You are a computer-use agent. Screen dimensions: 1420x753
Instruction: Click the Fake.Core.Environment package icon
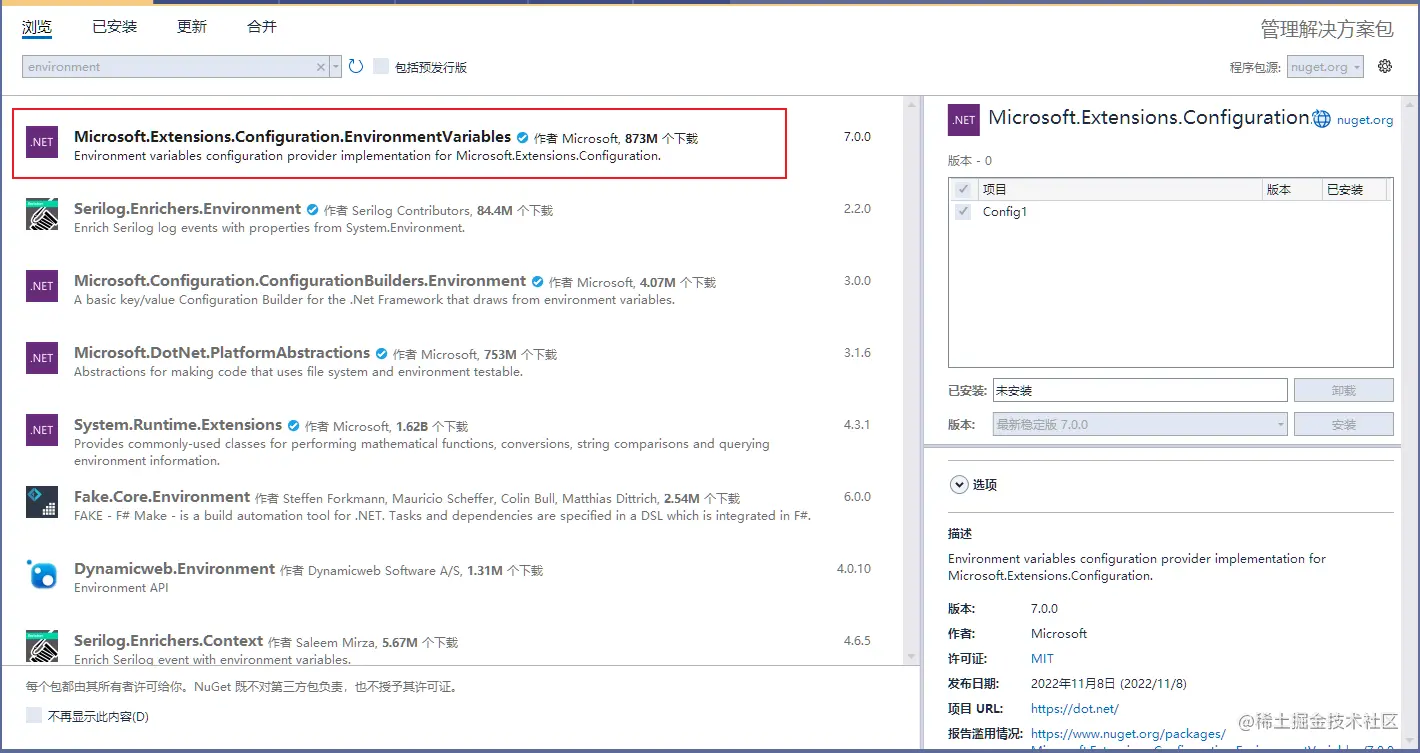tap(42, 502)
